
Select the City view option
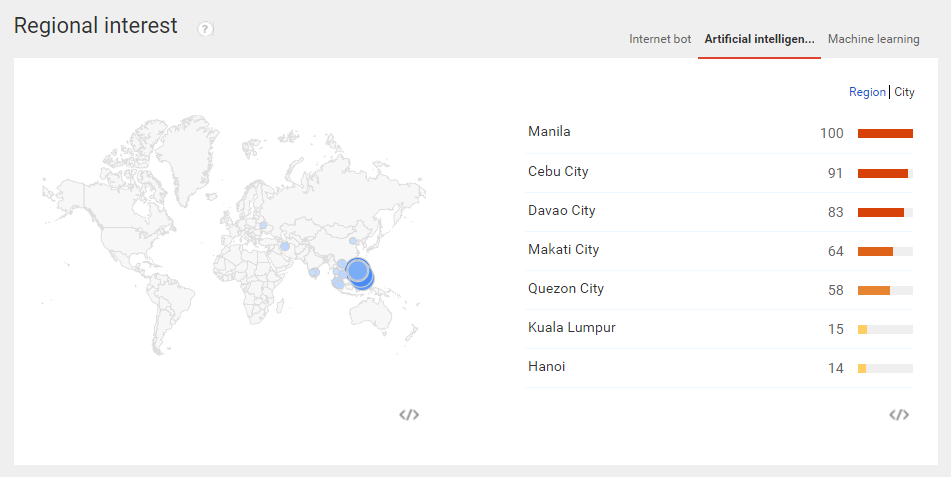point(904,92)
